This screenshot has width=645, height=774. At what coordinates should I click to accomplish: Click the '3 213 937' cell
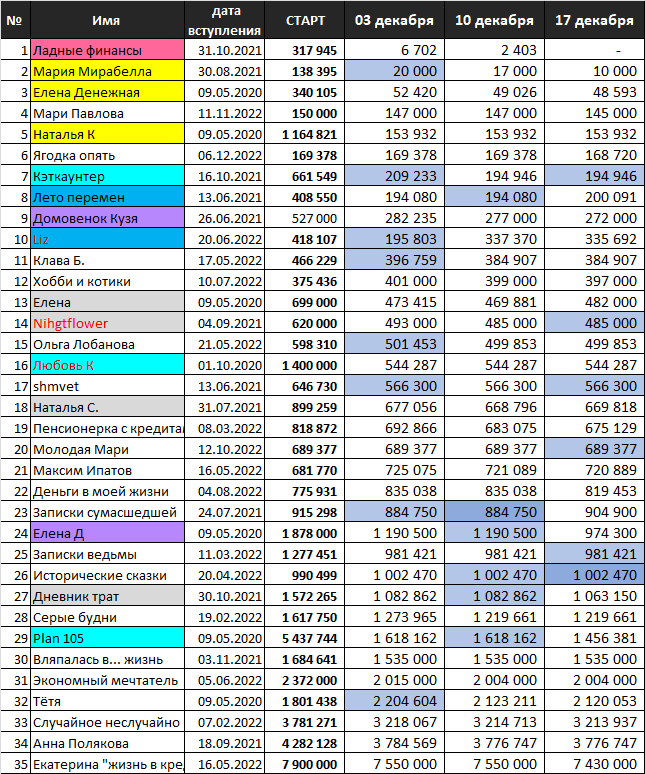(594, 722)
